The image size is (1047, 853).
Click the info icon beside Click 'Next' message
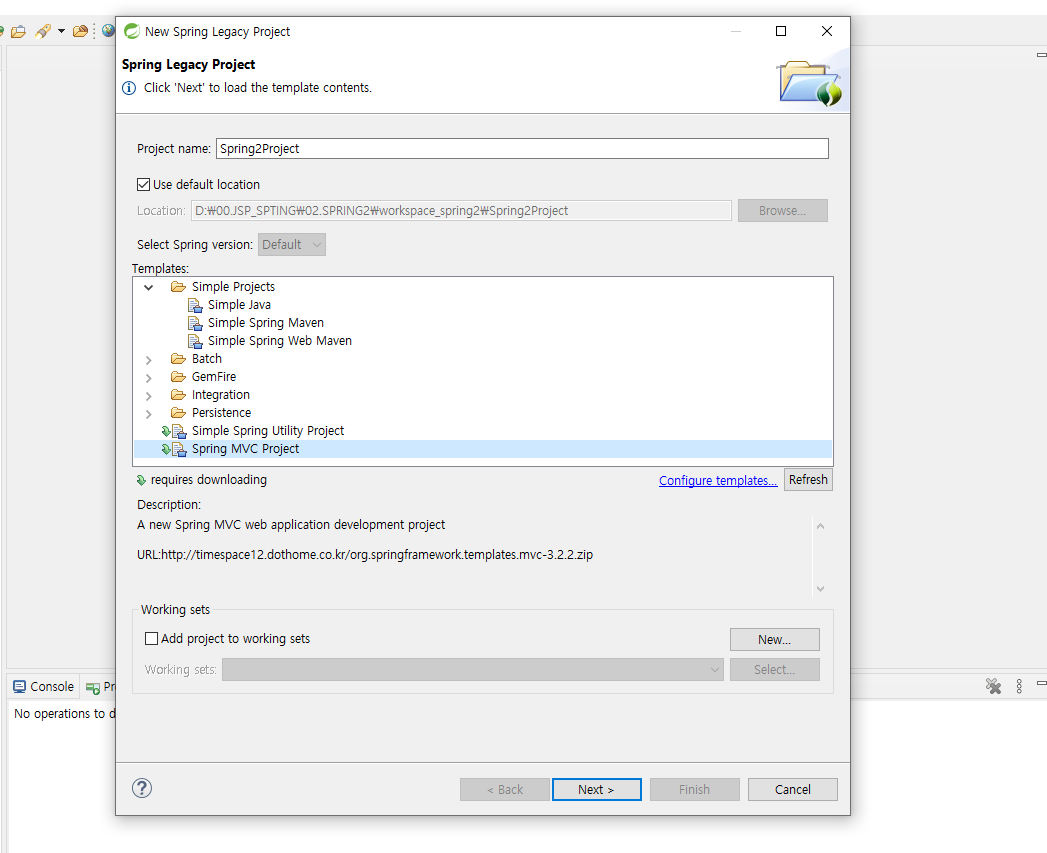129,88
